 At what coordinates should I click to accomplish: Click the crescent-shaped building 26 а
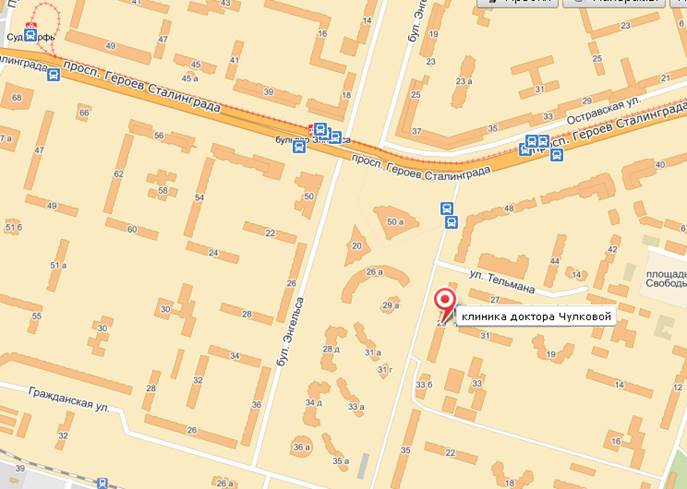coord(373,279)
